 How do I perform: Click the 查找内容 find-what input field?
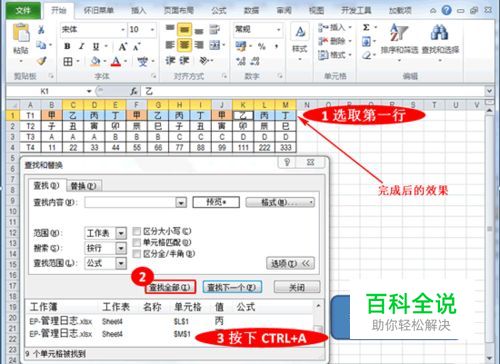(x=131, y=202)
